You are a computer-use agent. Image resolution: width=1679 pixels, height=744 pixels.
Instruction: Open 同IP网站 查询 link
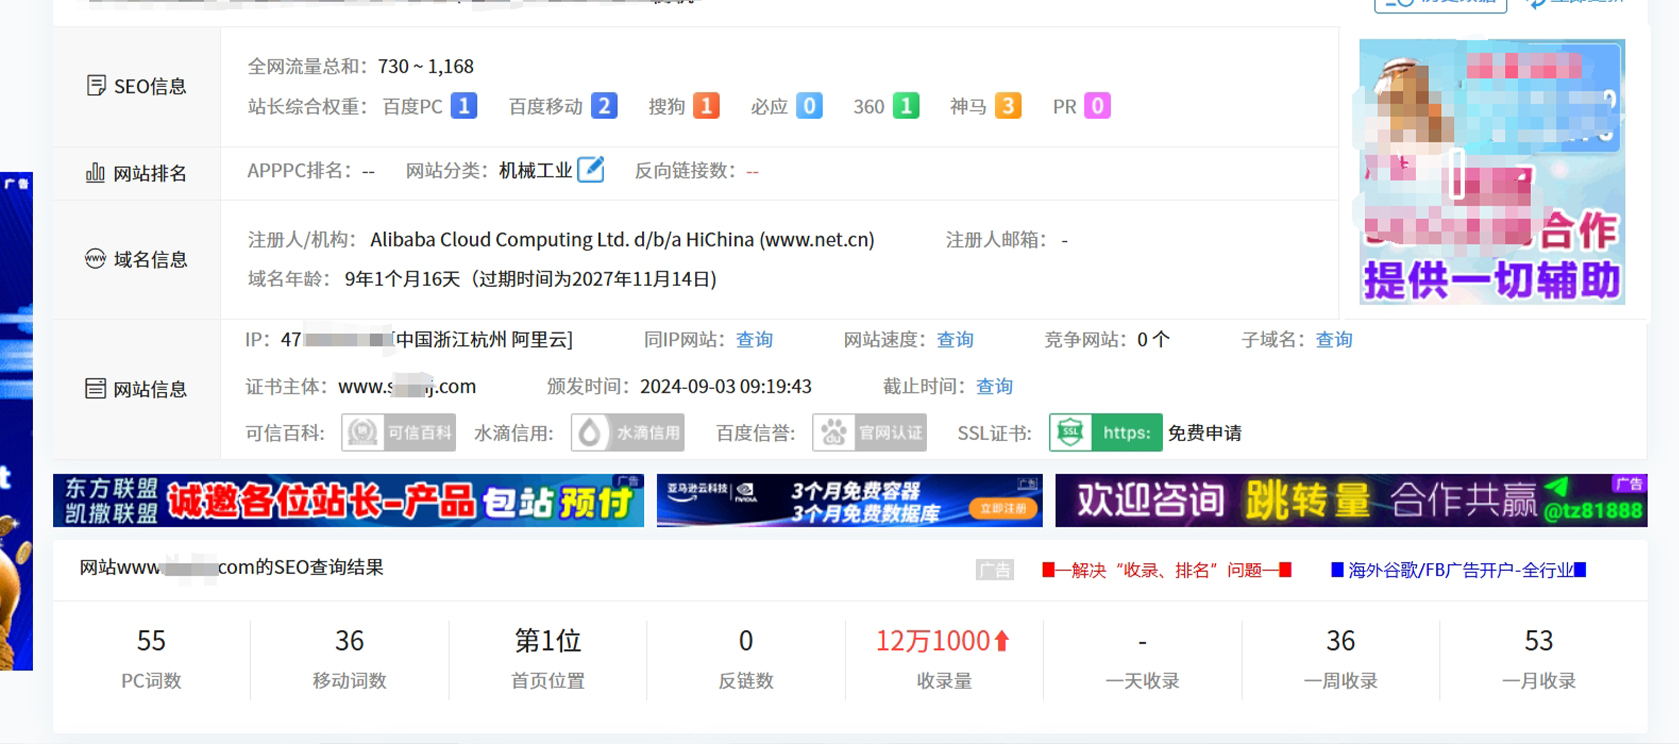pyautogui.click(x=754, y=340)
